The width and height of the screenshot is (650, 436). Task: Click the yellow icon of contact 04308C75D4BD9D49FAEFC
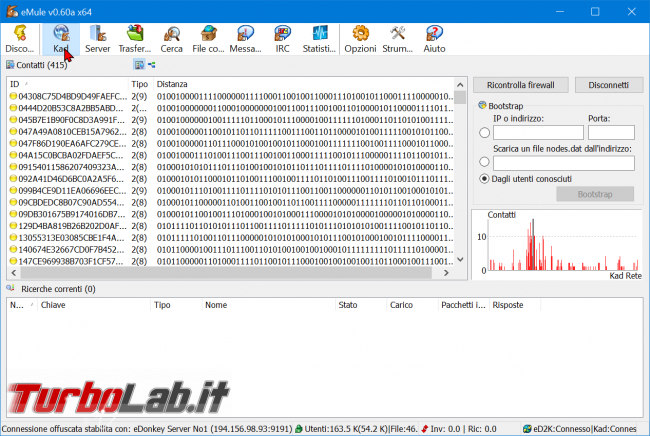point(13,96)
